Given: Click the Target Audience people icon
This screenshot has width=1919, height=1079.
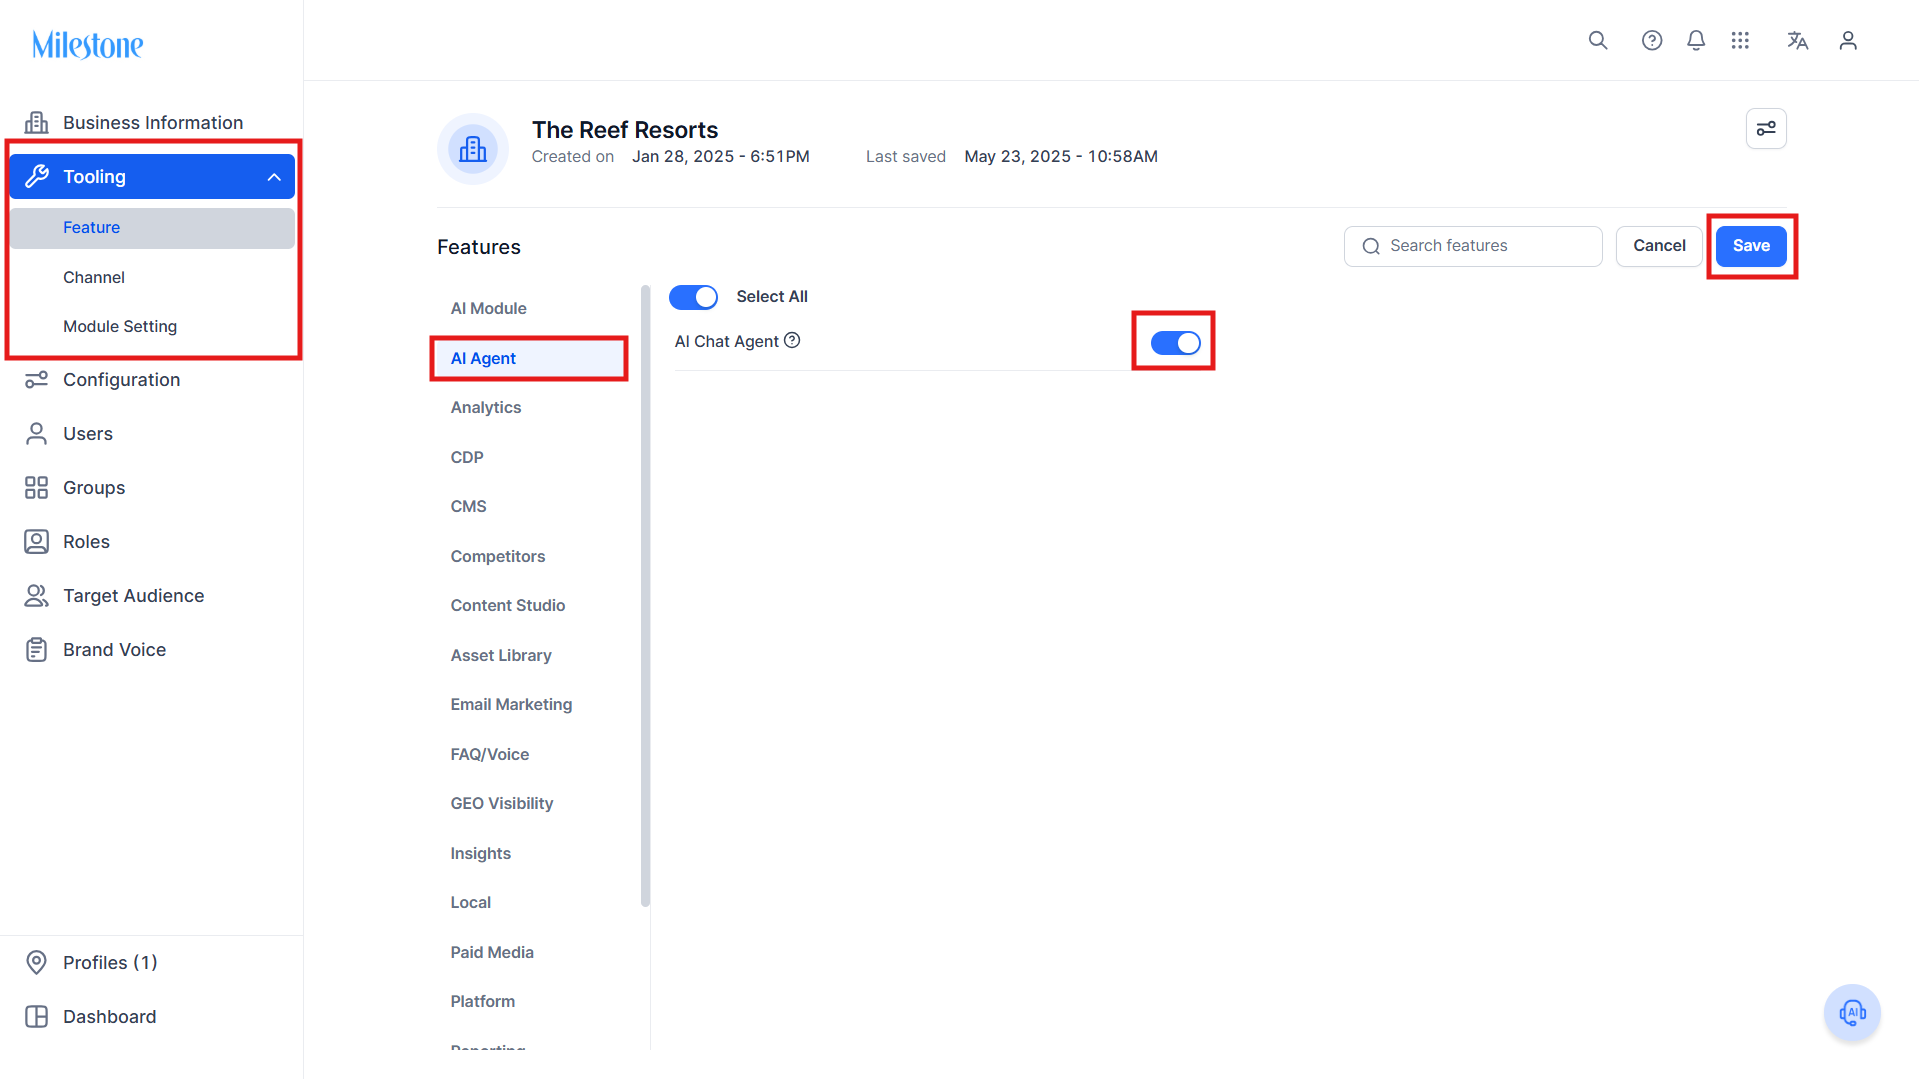Looking at the screenshot, I should (36, 596).
